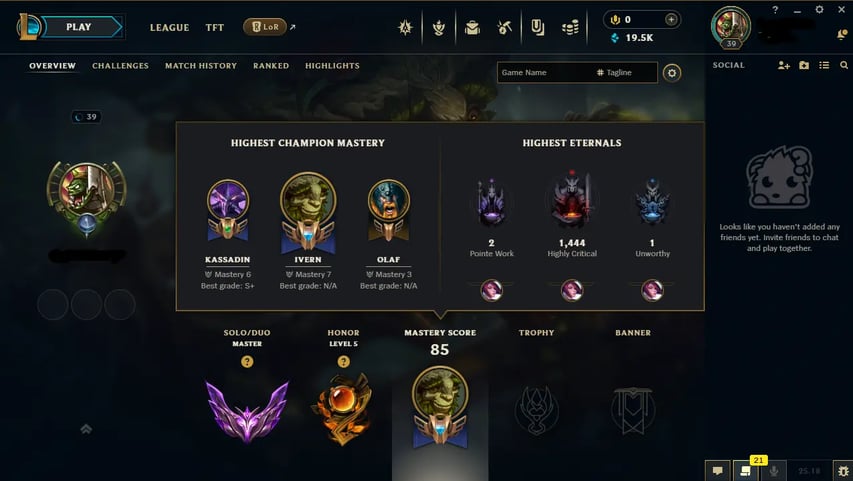Screen dimensions: 853x481
Task: Open the Store coins icon
Action: pos(570,27)
